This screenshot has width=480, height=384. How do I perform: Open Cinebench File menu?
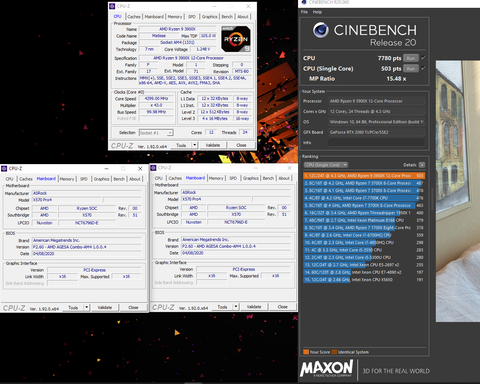pos(304,12)
